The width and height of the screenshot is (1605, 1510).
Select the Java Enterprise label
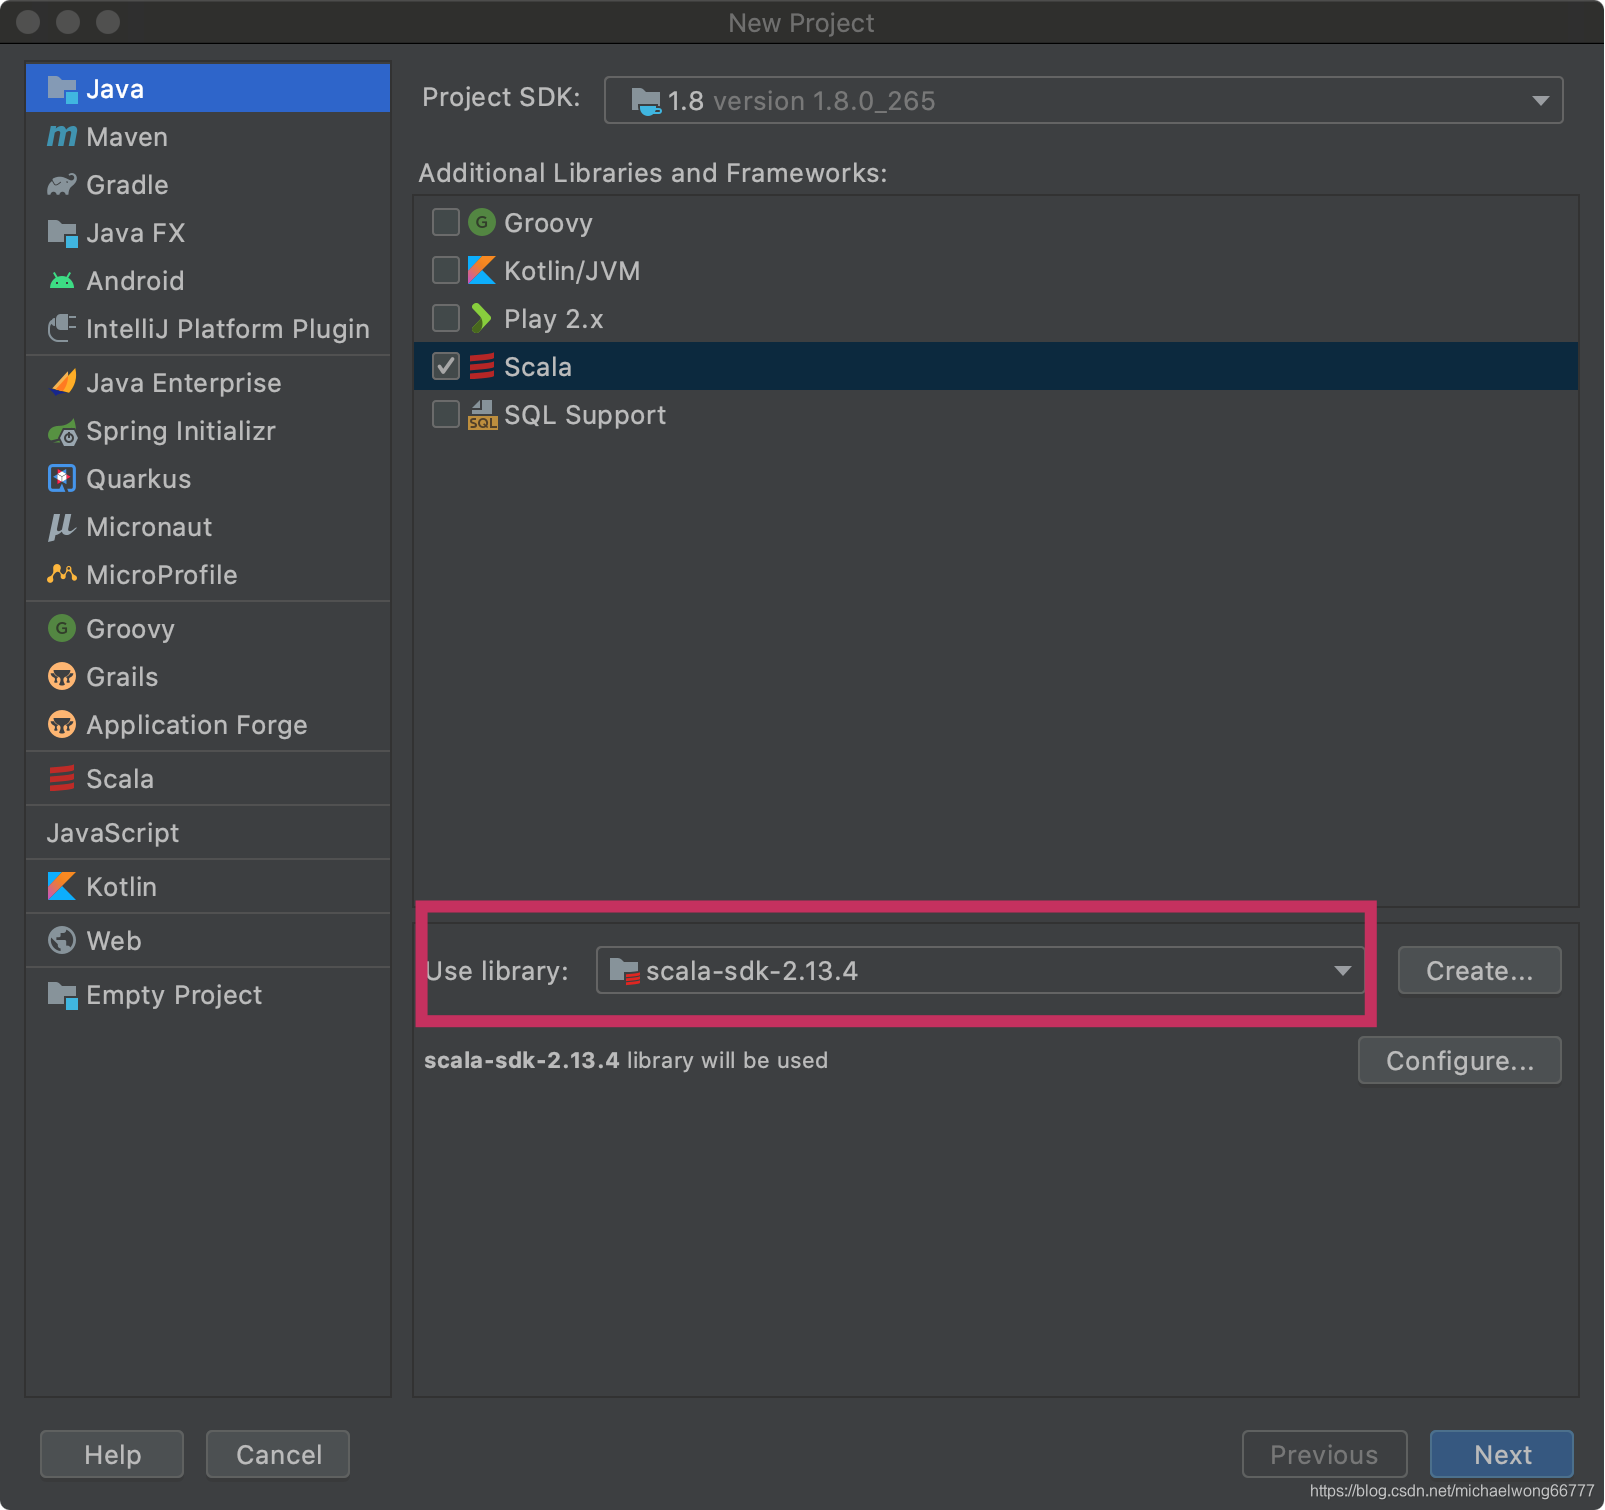[x=184, y=383]
